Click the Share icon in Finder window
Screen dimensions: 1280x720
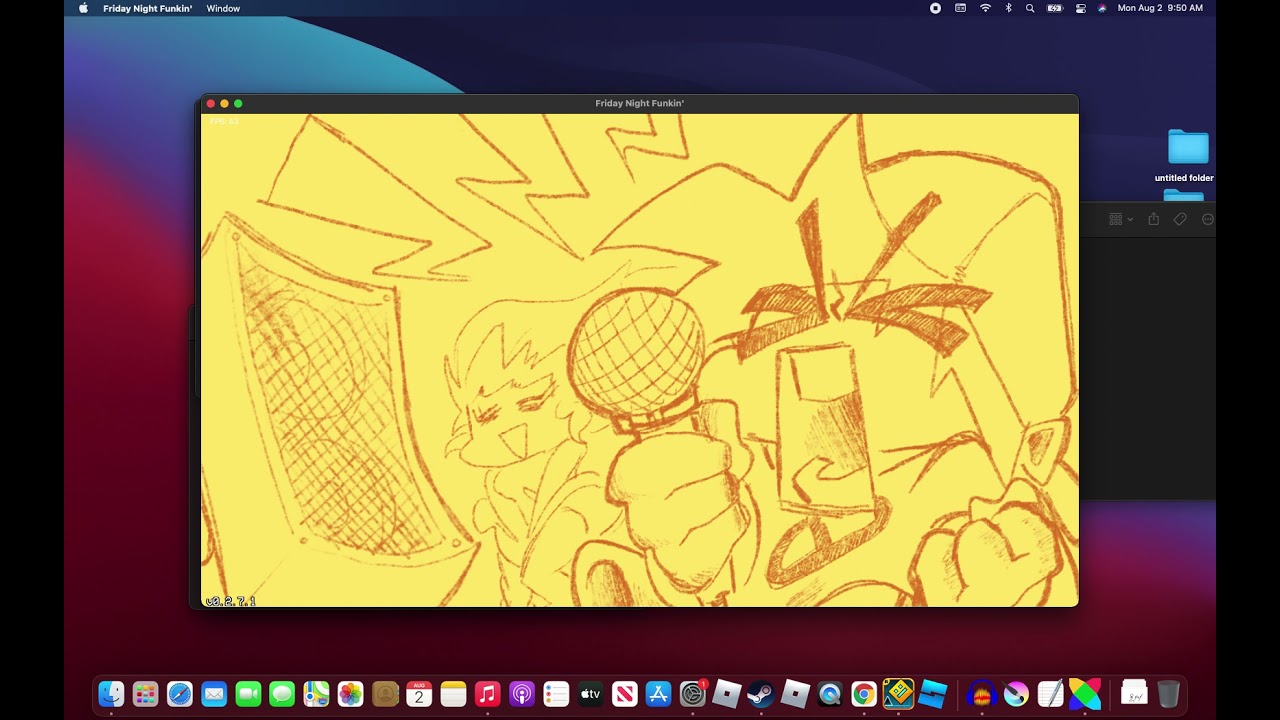(1153, 219)
